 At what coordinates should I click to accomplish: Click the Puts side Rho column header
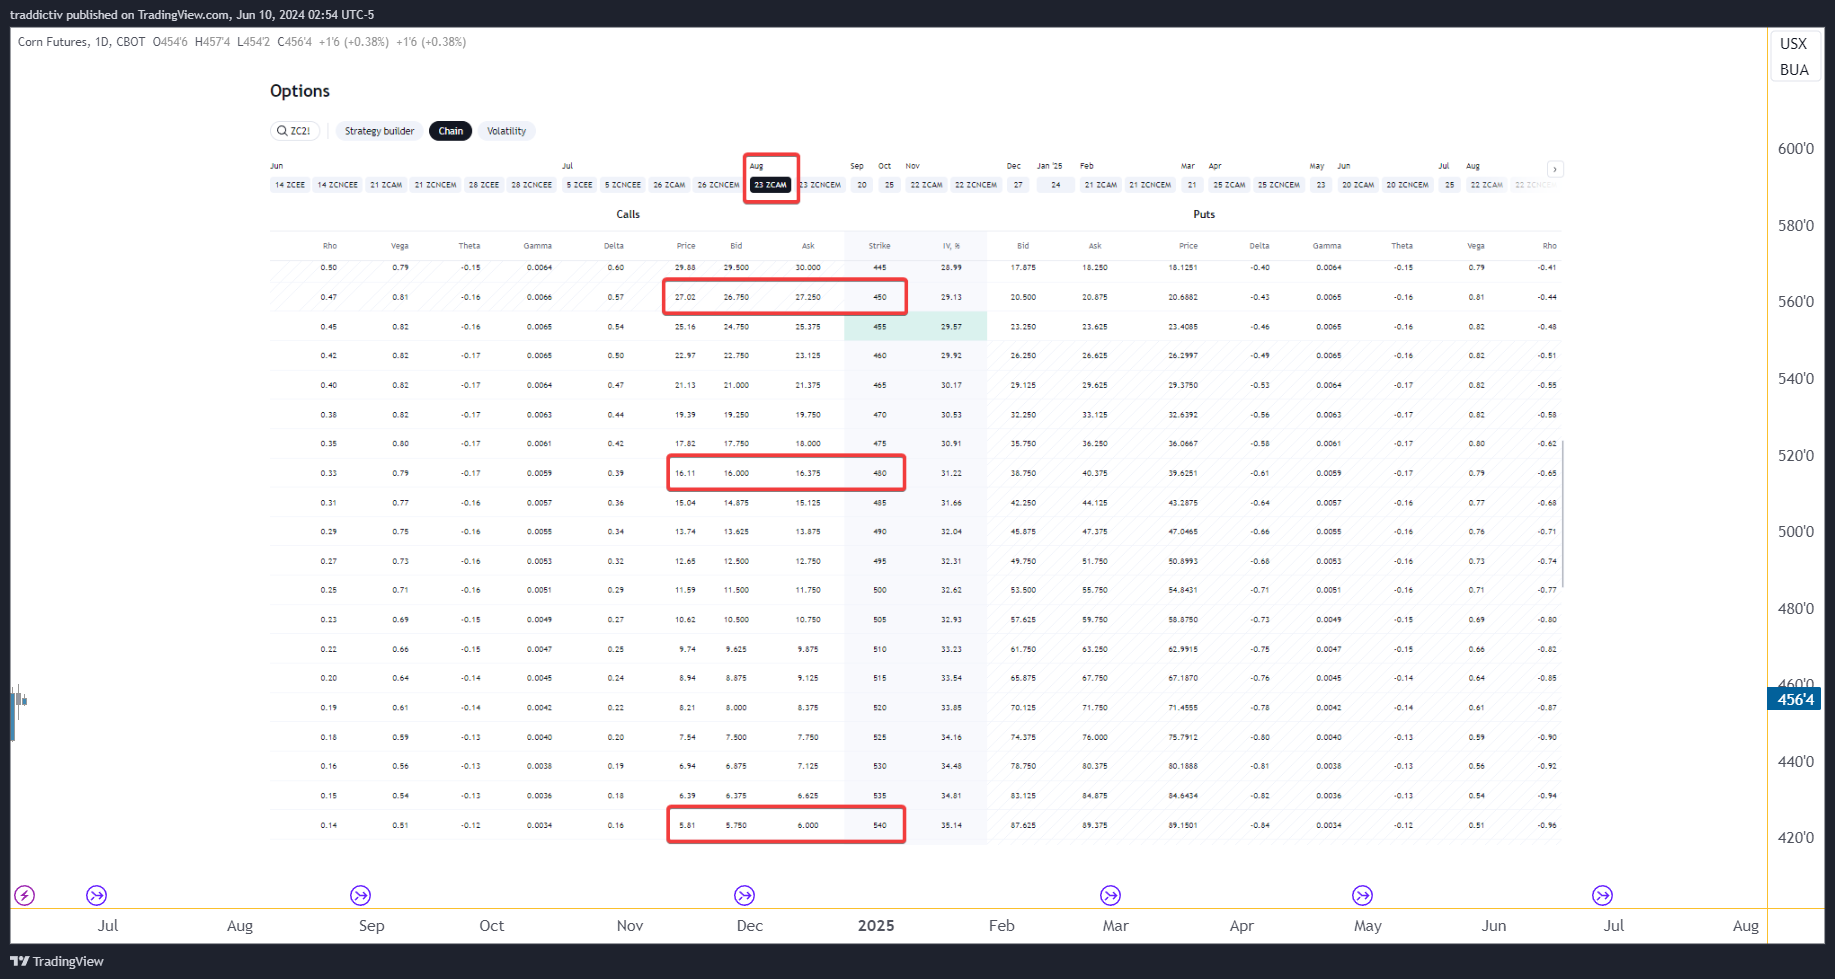tap(1549, 246)
